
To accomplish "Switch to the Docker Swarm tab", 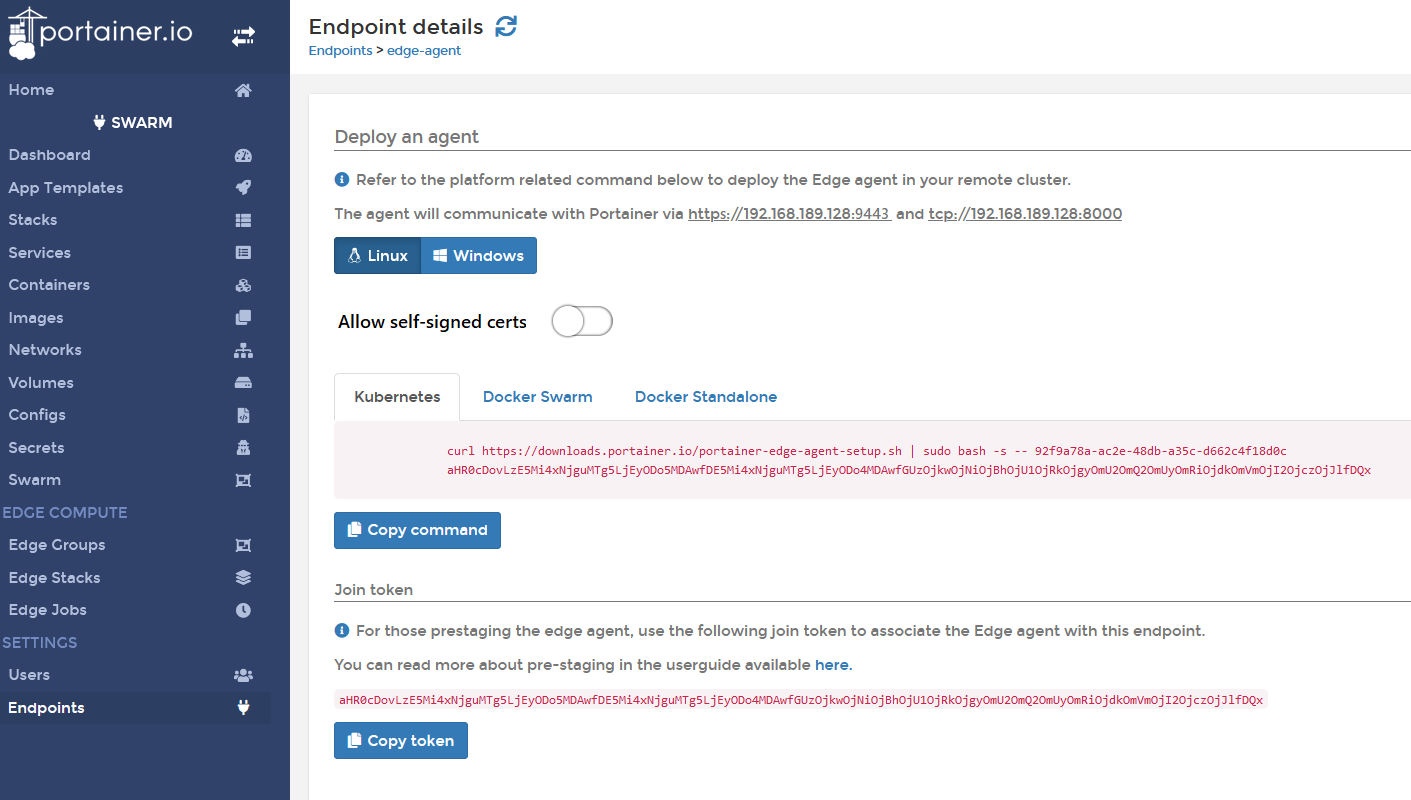I will (x=537, y=396).
